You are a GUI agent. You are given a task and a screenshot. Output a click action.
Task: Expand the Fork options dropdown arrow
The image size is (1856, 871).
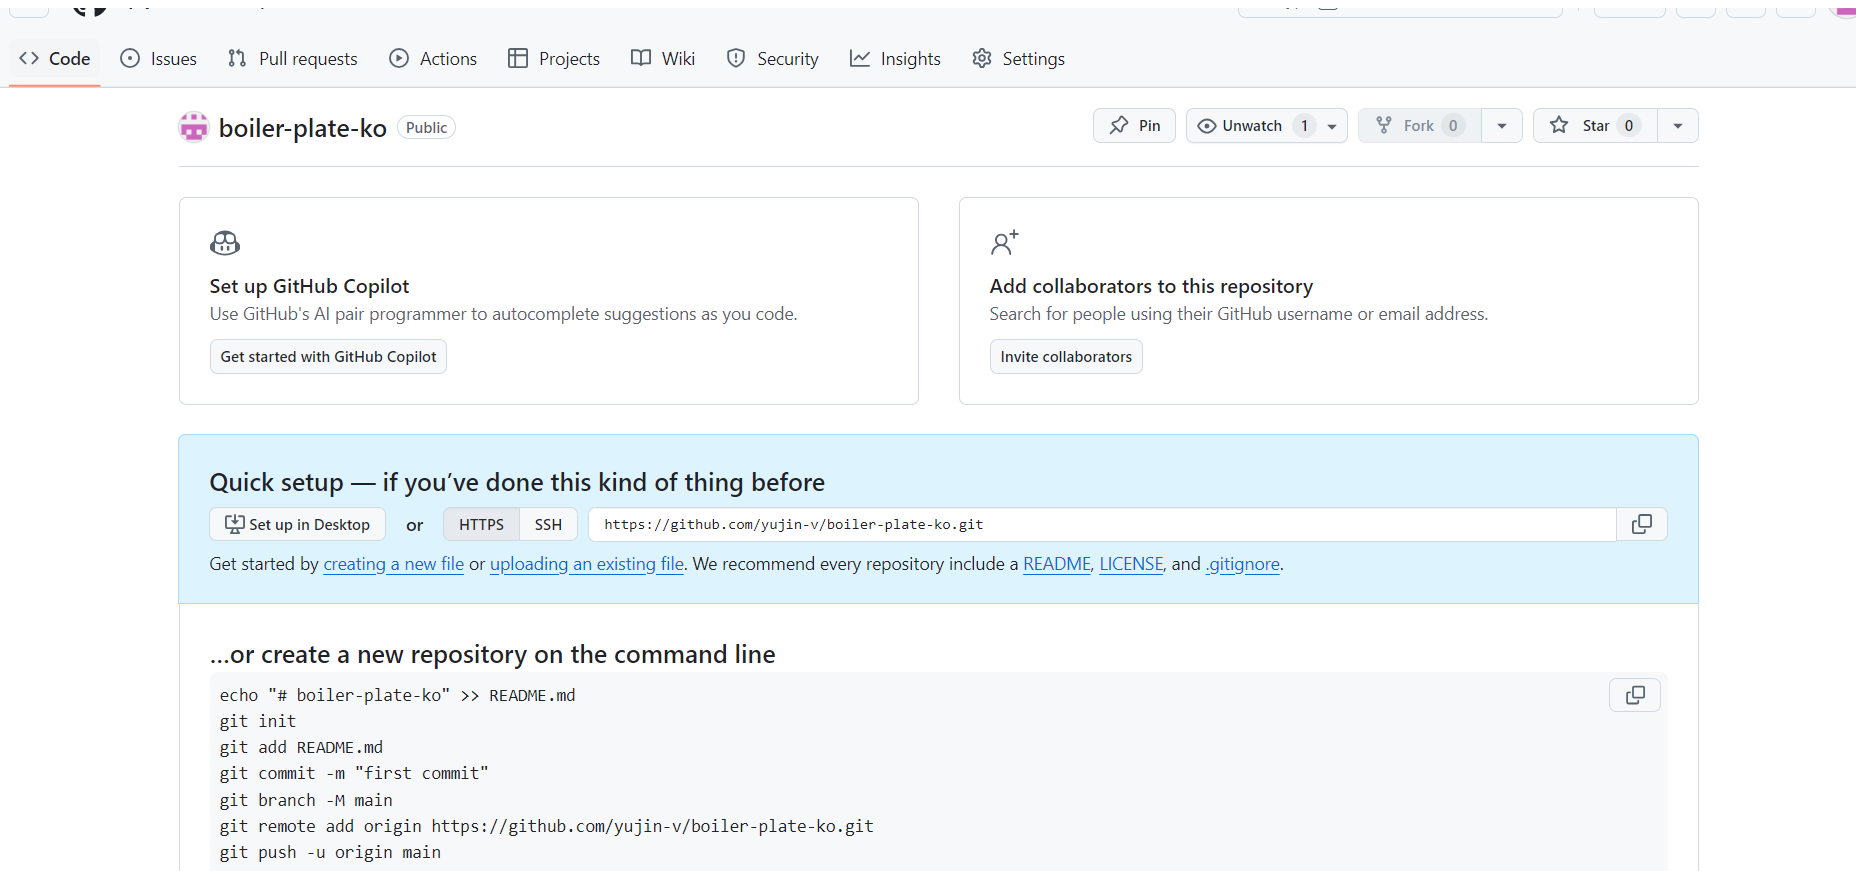(1502, 126)
